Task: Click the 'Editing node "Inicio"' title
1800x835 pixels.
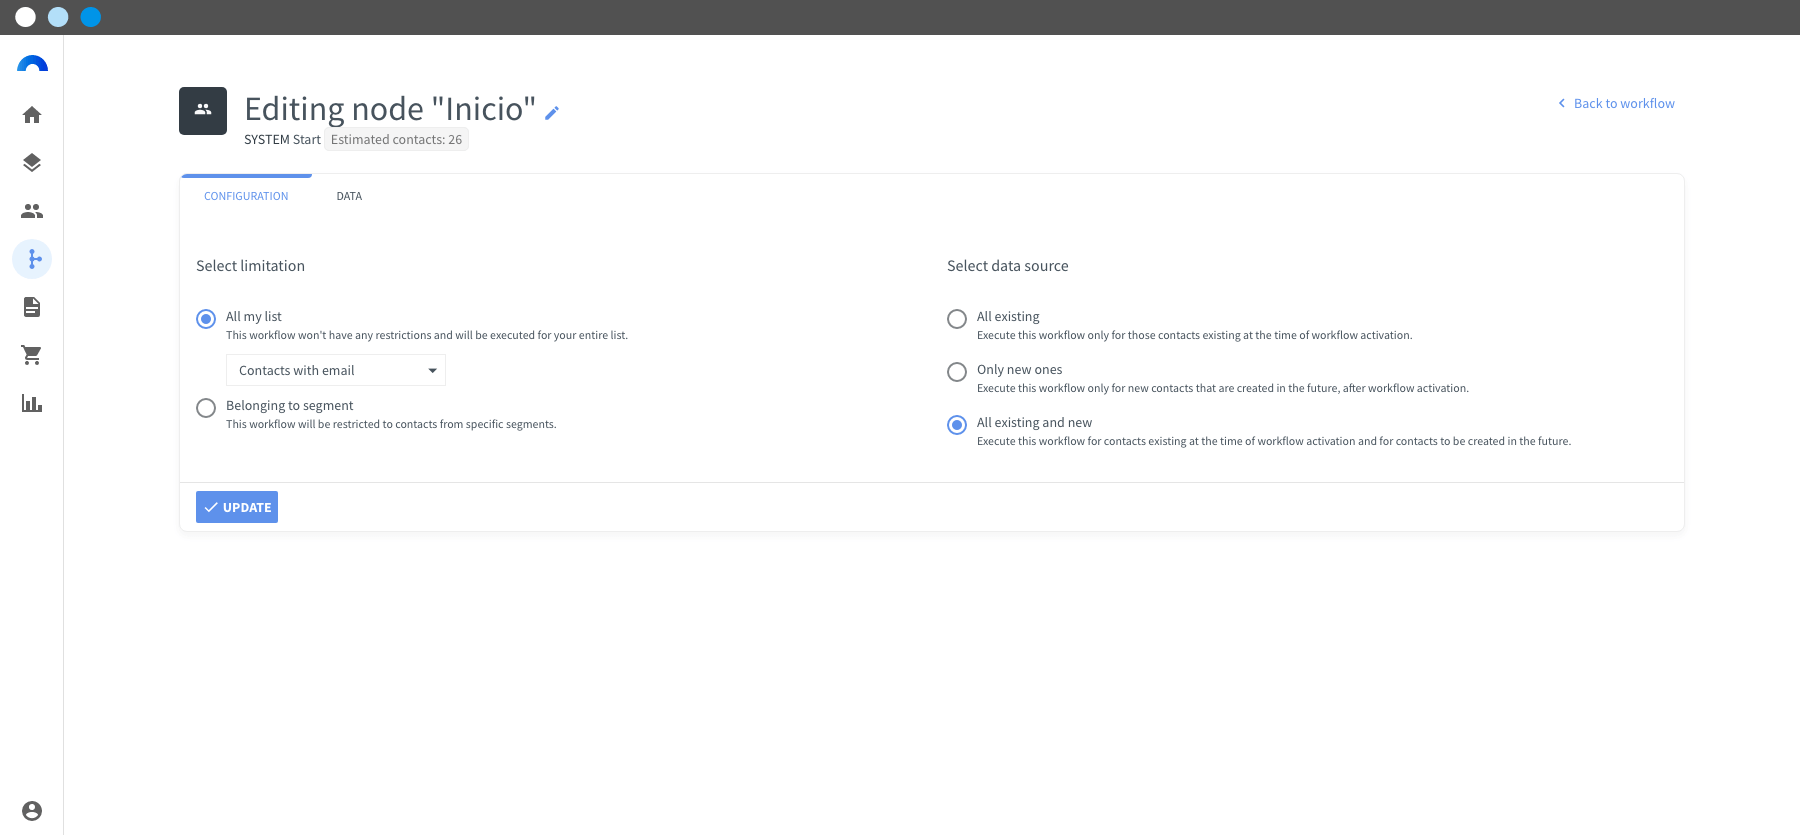Action: pos(390,109)
